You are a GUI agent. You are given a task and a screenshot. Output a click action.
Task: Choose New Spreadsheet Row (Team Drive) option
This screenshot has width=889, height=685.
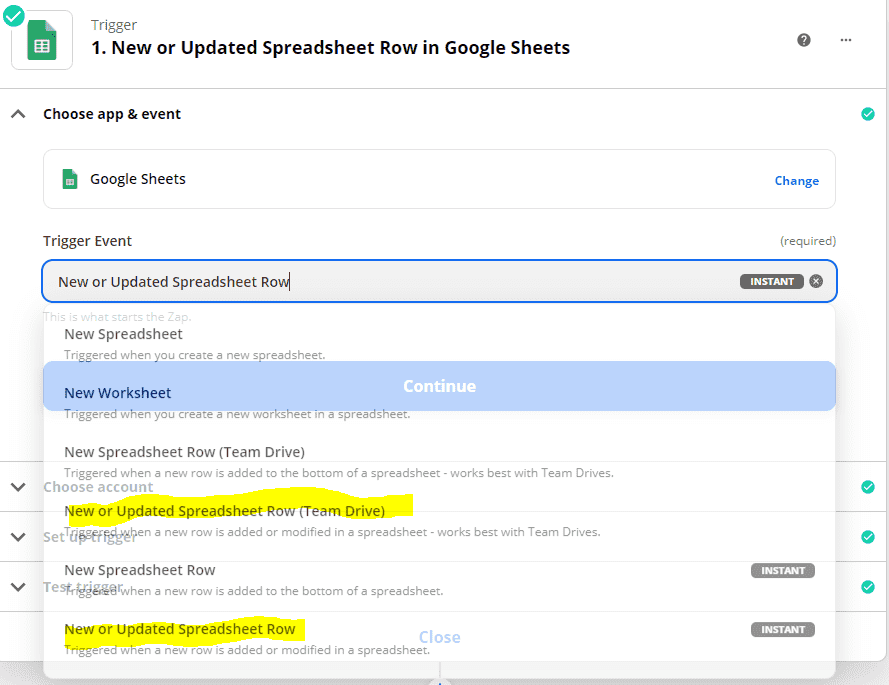pos(184,452)
